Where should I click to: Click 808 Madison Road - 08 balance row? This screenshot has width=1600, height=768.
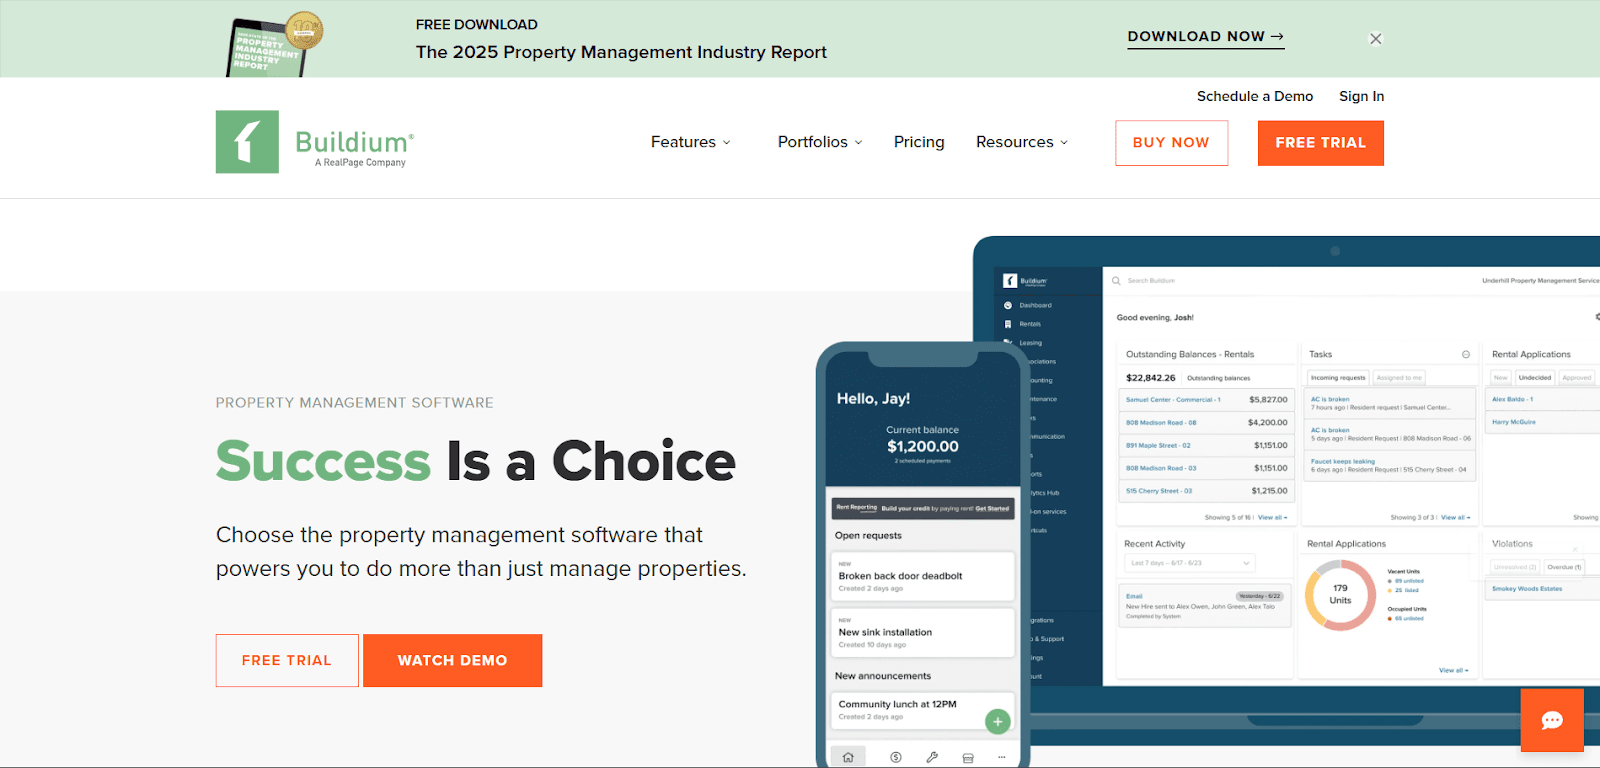pyautogui.click(x=1206, y=422)
